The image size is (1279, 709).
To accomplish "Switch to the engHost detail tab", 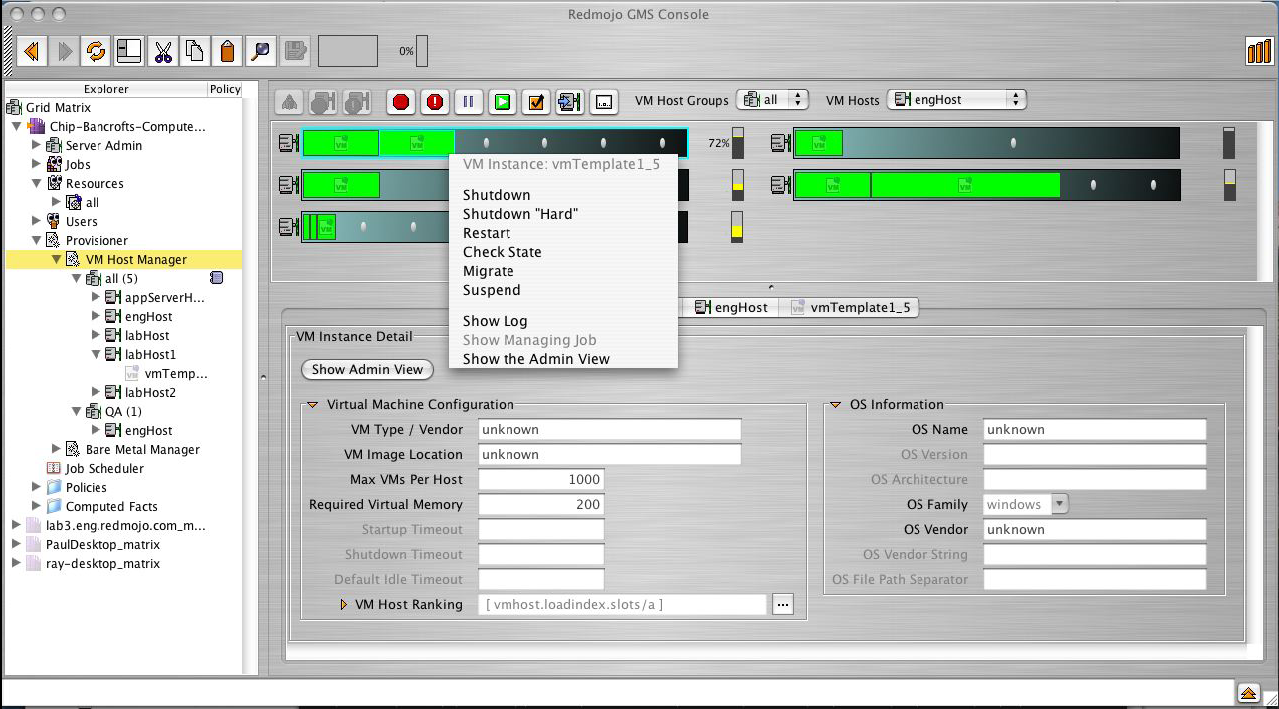I will coord(731,307).
